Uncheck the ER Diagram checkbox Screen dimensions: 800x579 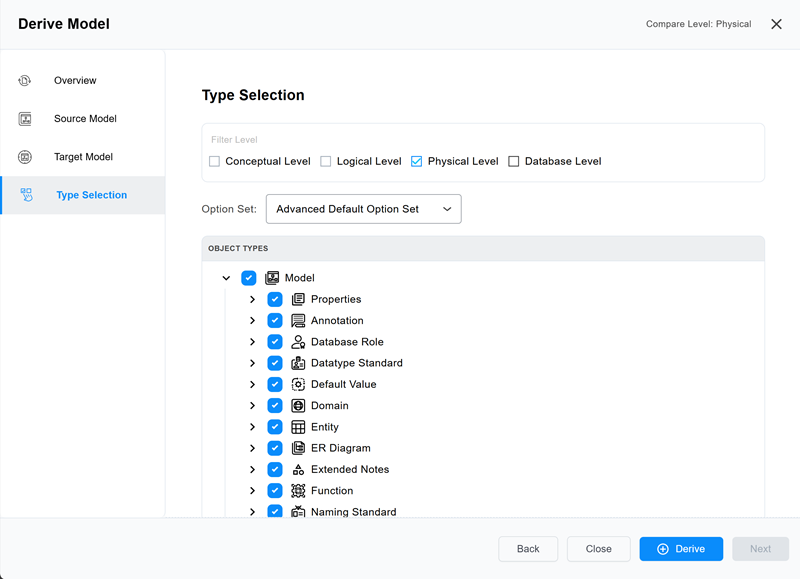click(x=274, y=448)
